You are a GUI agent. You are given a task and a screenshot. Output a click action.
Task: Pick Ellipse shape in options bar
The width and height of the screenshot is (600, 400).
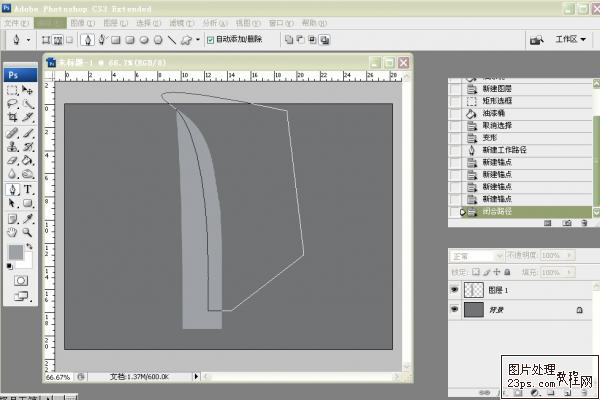(x=144, y=40)
